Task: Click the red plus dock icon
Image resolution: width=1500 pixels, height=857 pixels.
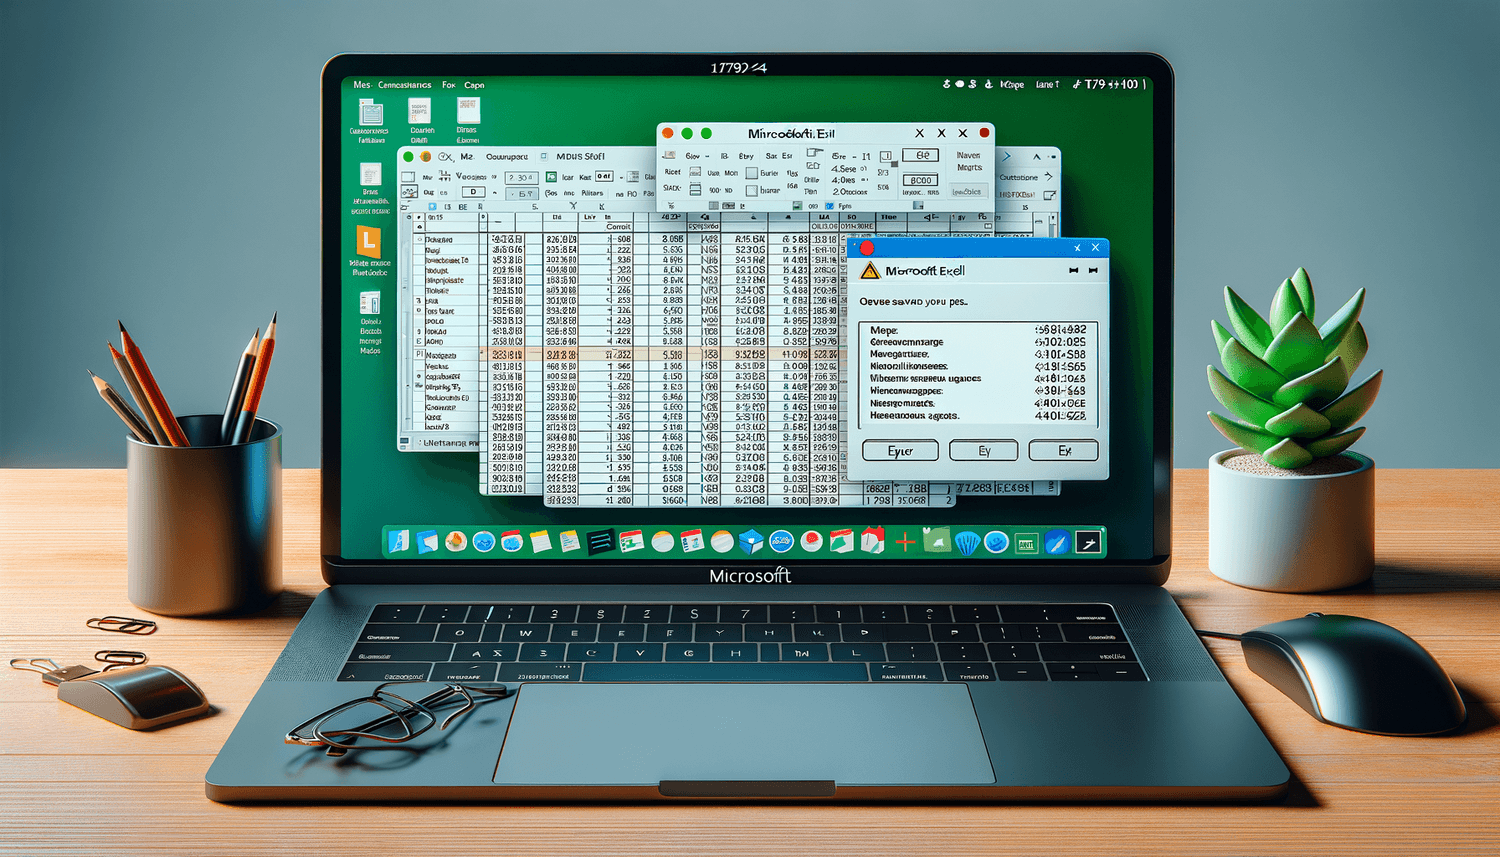Action: pos(905,542)
